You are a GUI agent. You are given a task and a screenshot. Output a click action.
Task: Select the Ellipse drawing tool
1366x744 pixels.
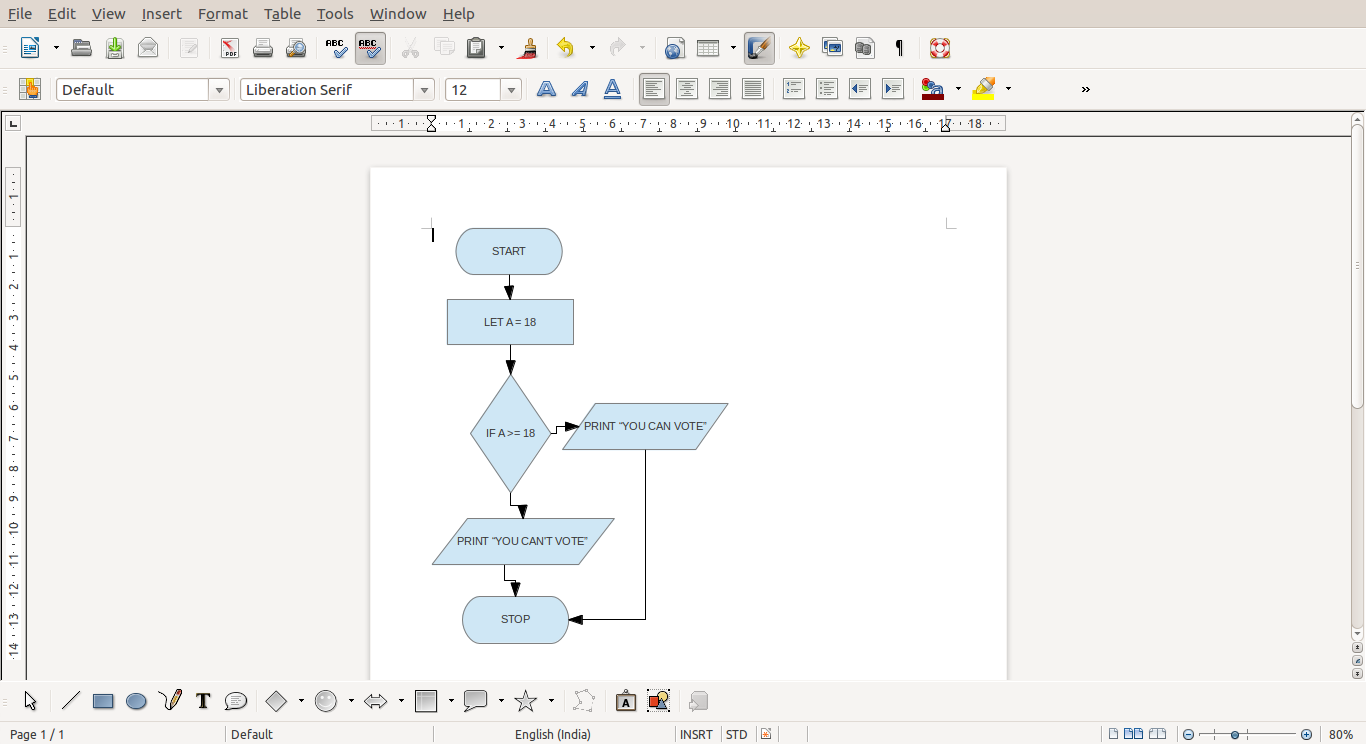(x=137, y=700)
